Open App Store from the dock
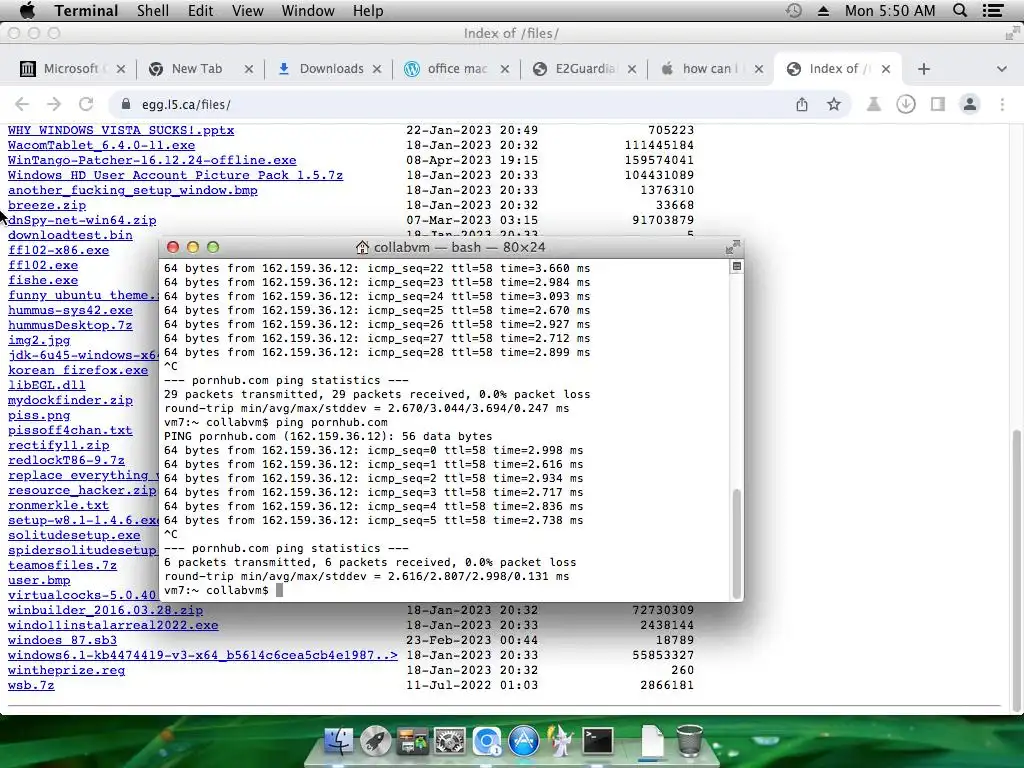The image size is (1024, 768). click(x=524, y=741)
